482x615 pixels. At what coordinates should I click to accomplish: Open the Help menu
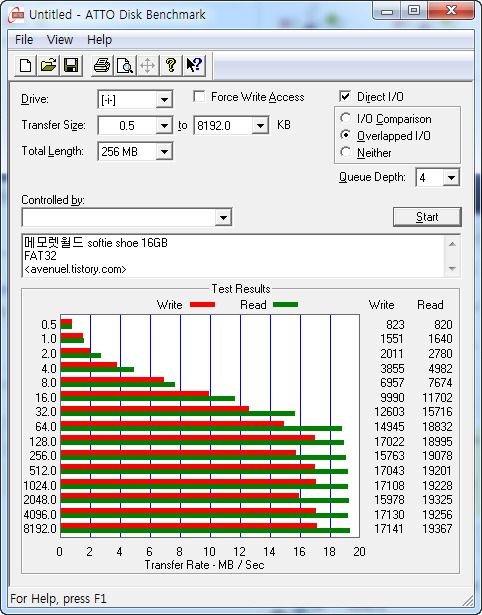coord(99,40)
